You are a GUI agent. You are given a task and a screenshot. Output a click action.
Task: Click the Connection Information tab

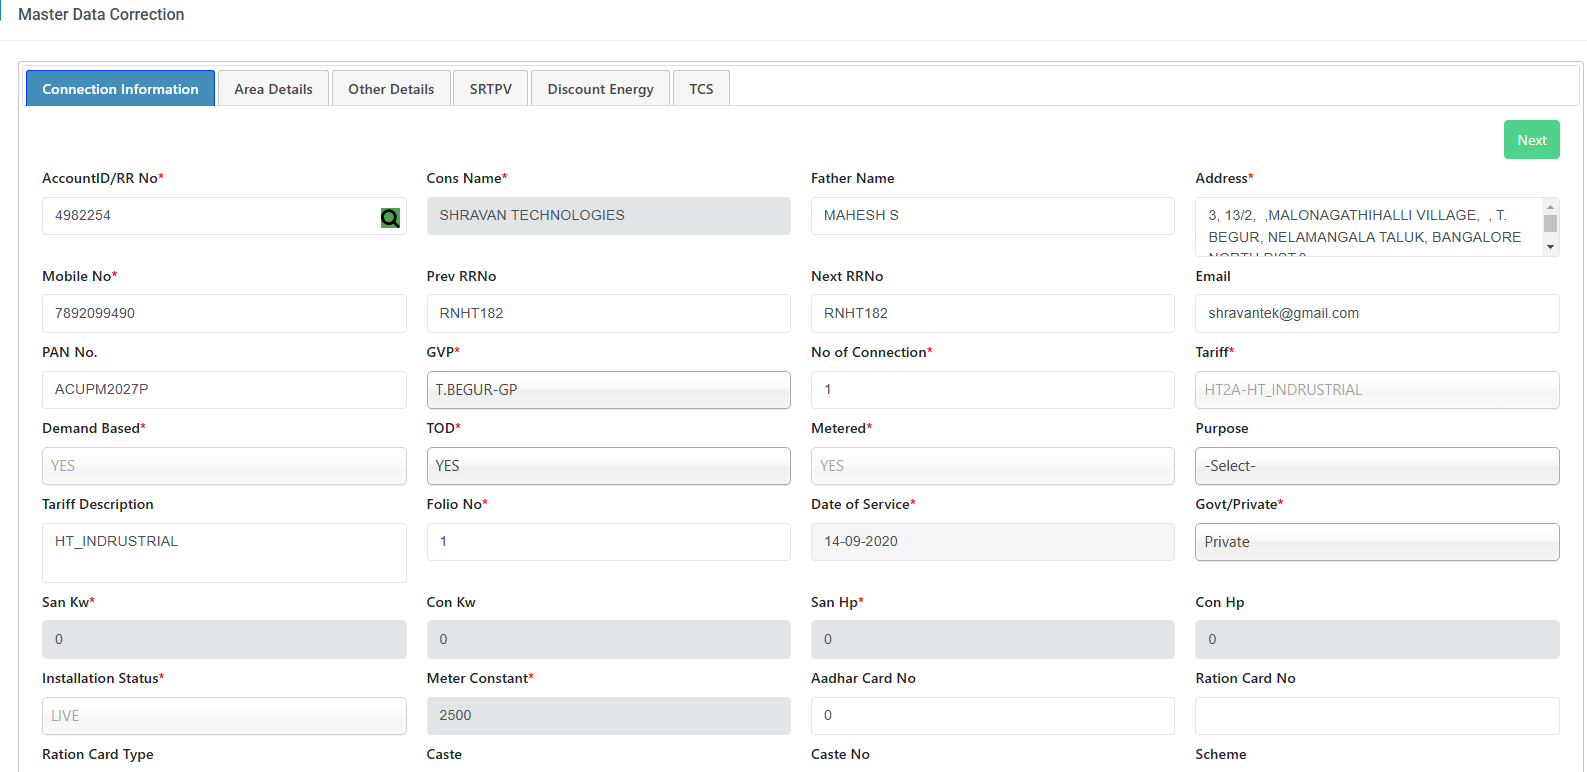(120, 89)
